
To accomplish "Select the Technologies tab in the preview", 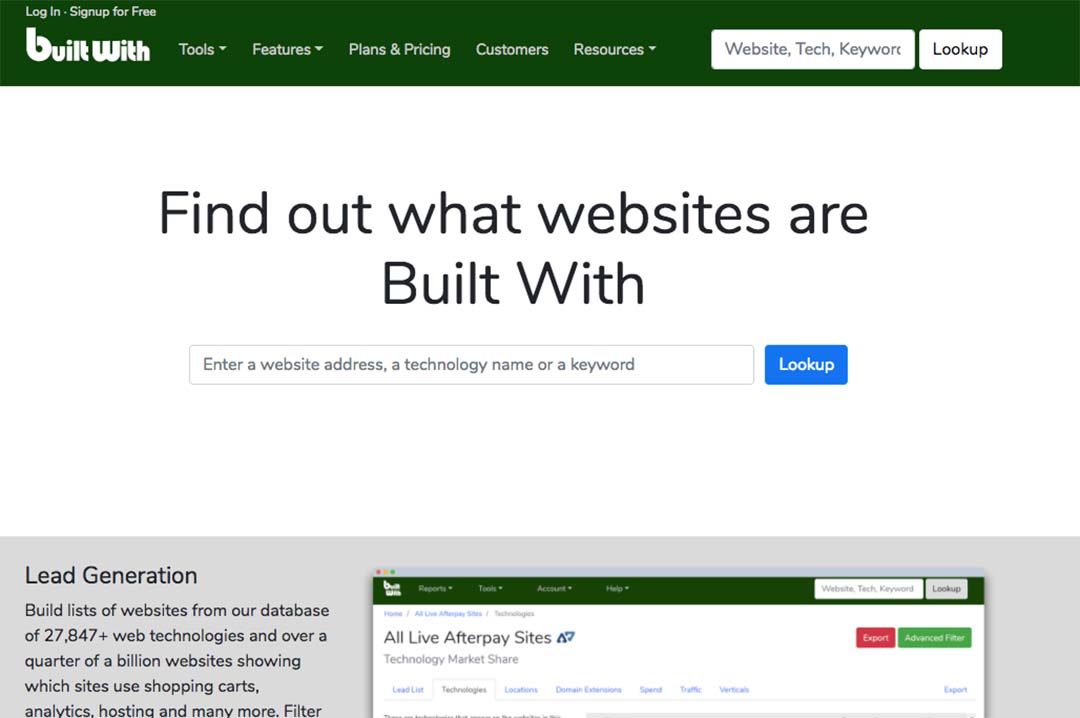I will click(463, 689).
